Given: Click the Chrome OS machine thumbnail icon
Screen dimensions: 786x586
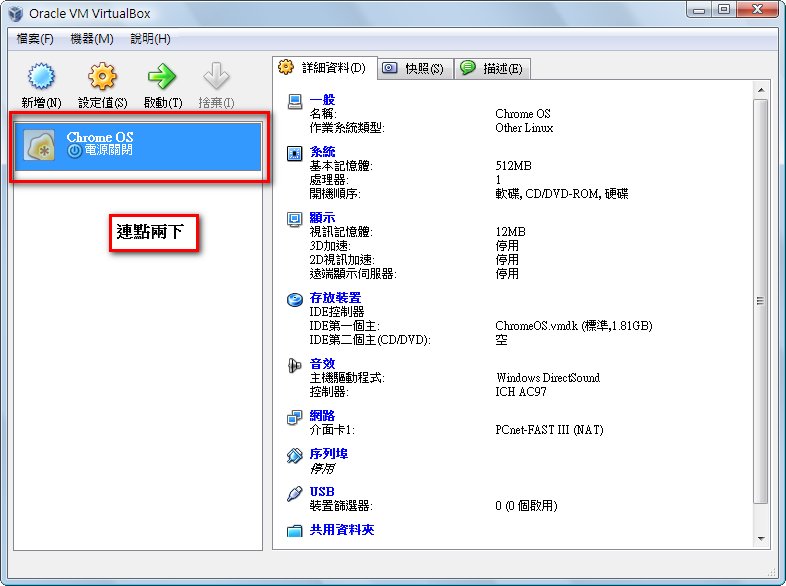Looking at the screenshot, I should pos(40,146).
